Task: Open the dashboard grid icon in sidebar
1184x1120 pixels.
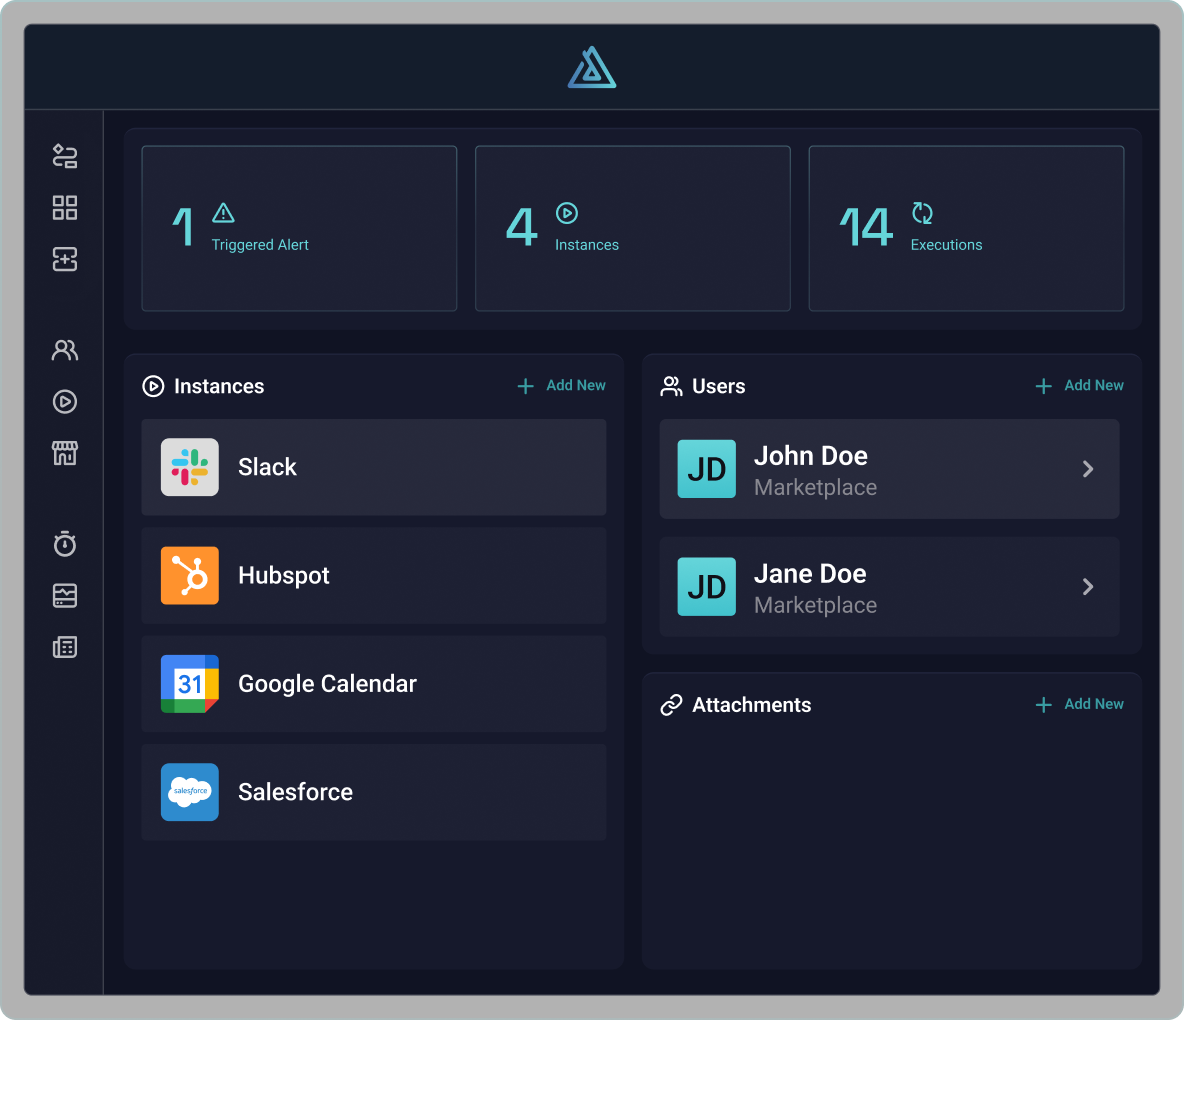Action: [65, 208]
